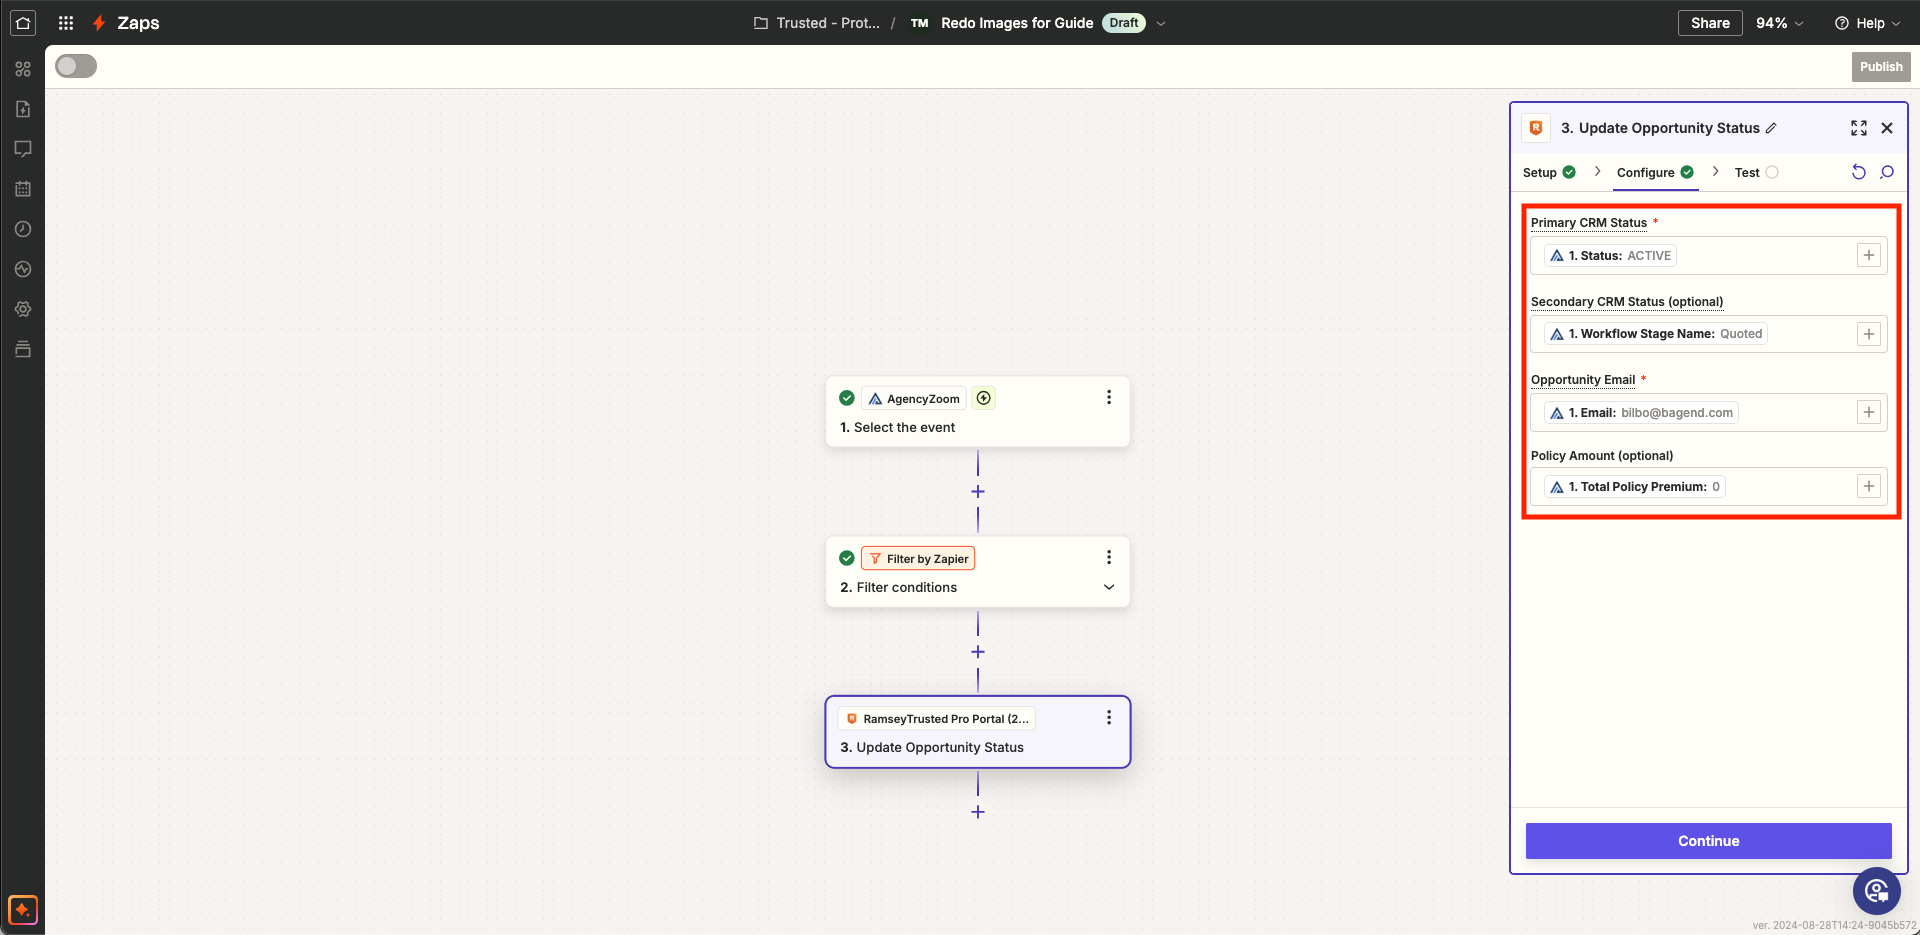Open the apps grid launcher icon
This screenshot has width=1920, height=935.
(x=66, y=22)
